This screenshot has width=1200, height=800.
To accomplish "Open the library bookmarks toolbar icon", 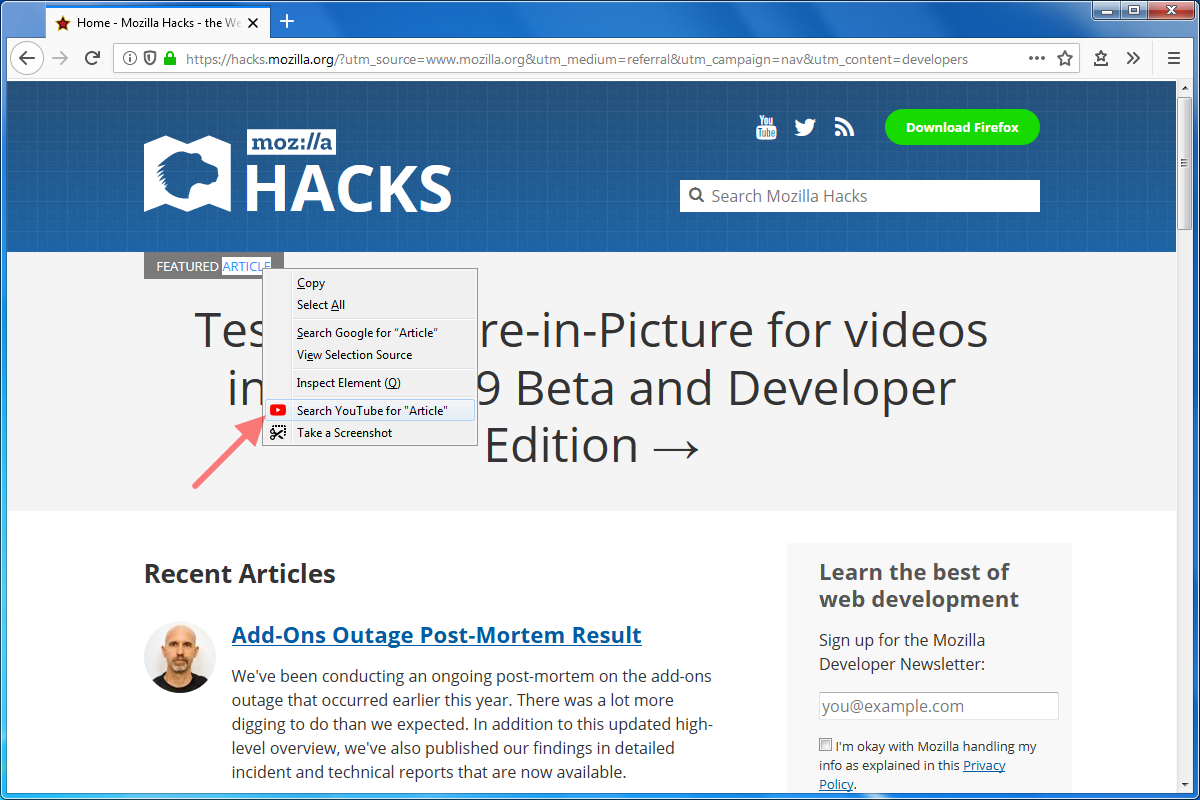I will 1101,59.
